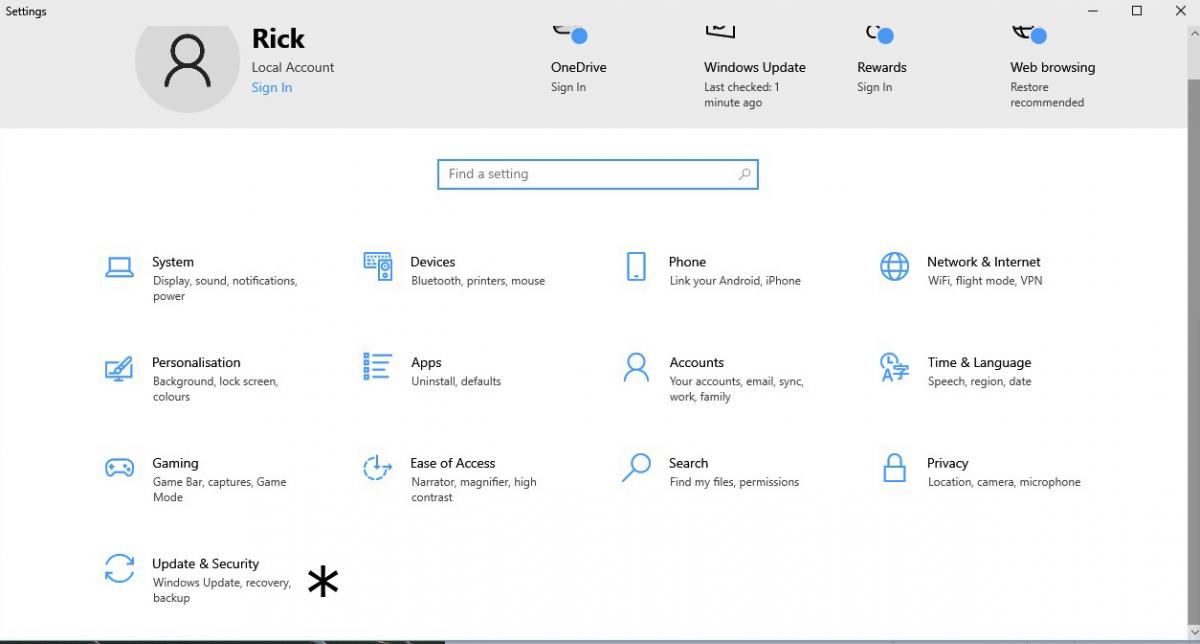Click 'Speech, region, date' description
This screenshot has width=1200, height=644.
tap(979, 382)
